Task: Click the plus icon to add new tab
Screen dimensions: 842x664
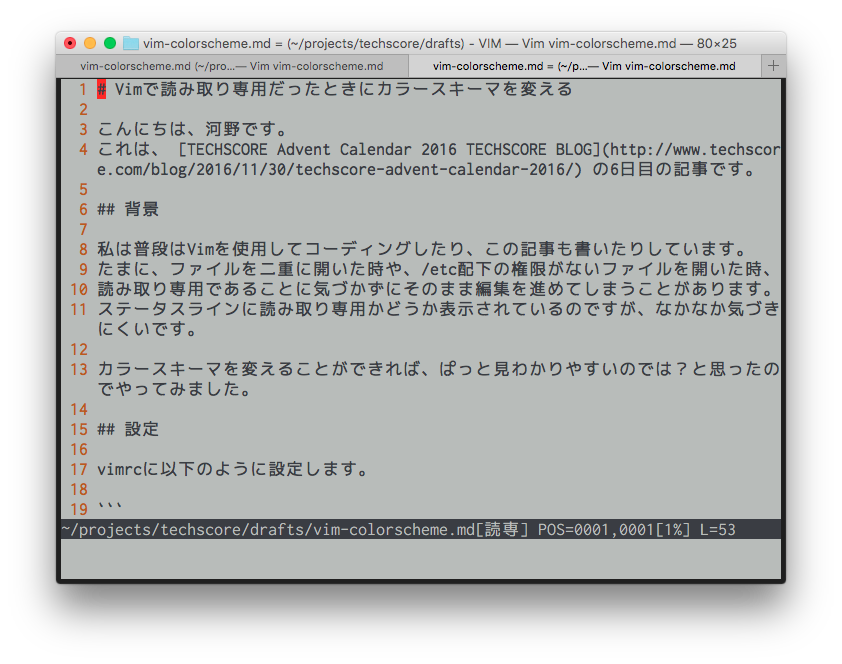Action: pyautogui.click(x=773, y=66)
